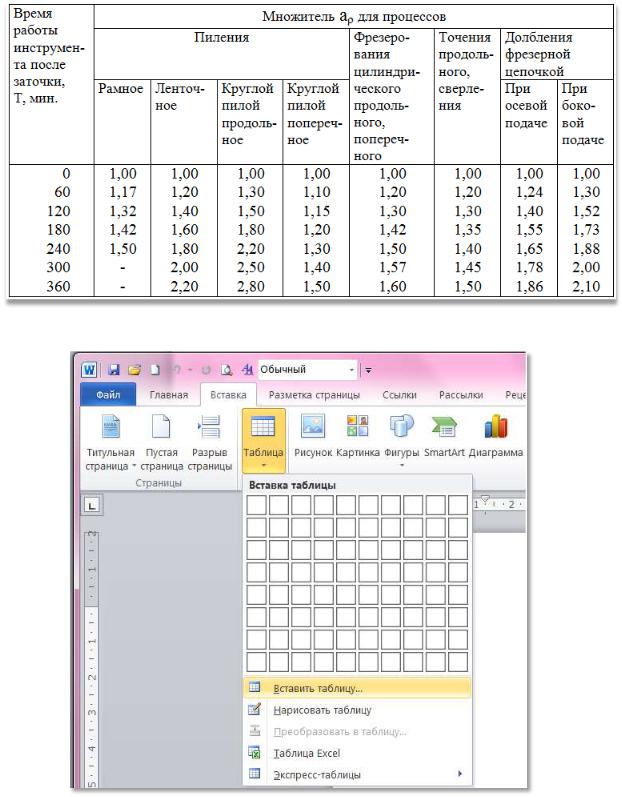Insert a Рисунок from file
Viewport: 622px width, 797px height.
click(313, 436)
